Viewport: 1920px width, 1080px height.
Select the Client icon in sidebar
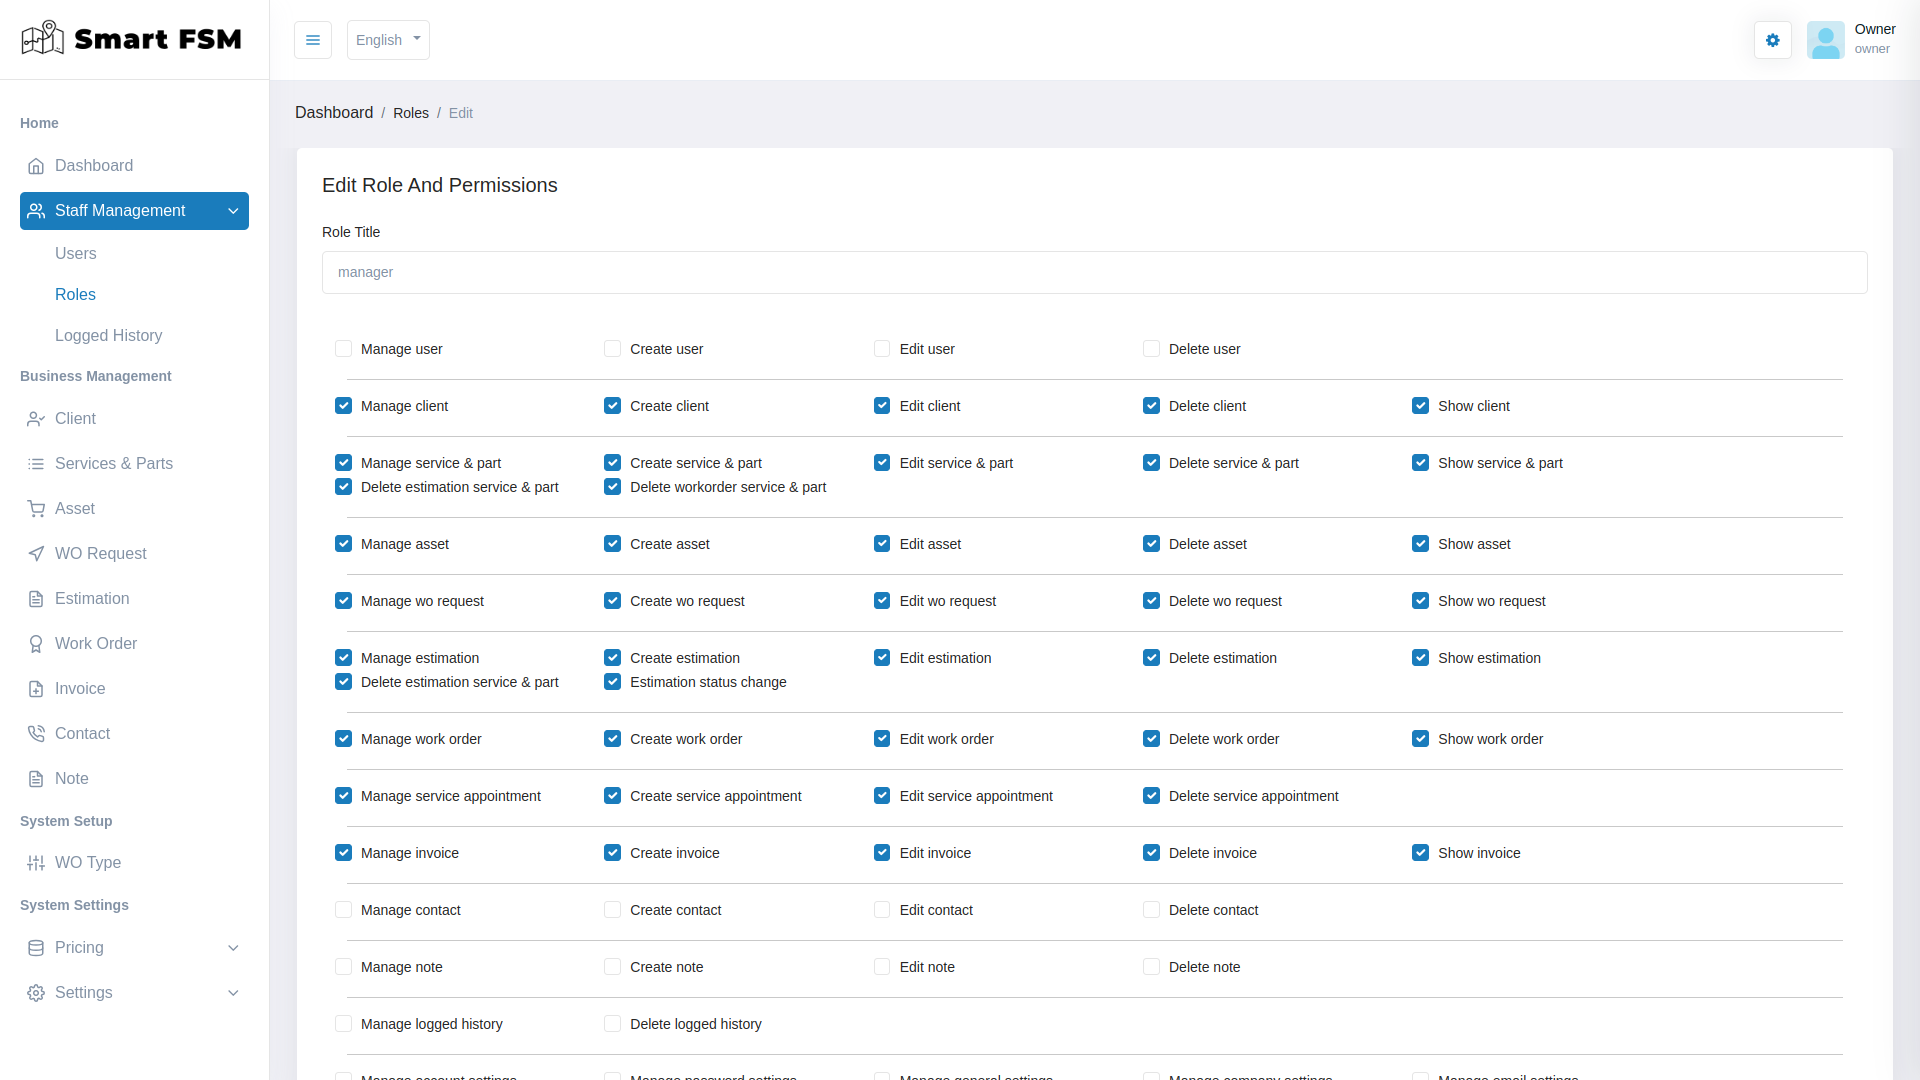36,418
